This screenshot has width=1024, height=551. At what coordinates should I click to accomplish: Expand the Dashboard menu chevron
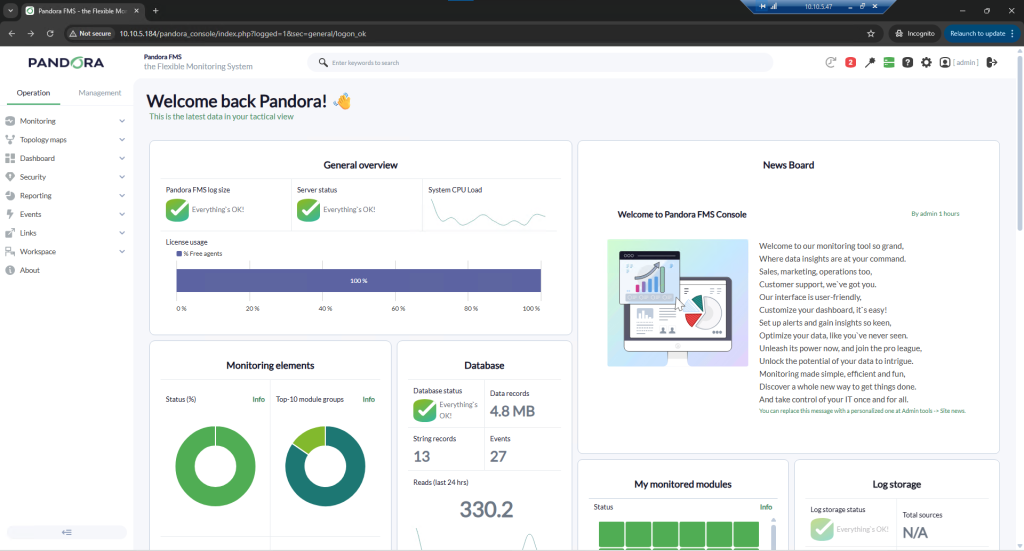[122, 158]
